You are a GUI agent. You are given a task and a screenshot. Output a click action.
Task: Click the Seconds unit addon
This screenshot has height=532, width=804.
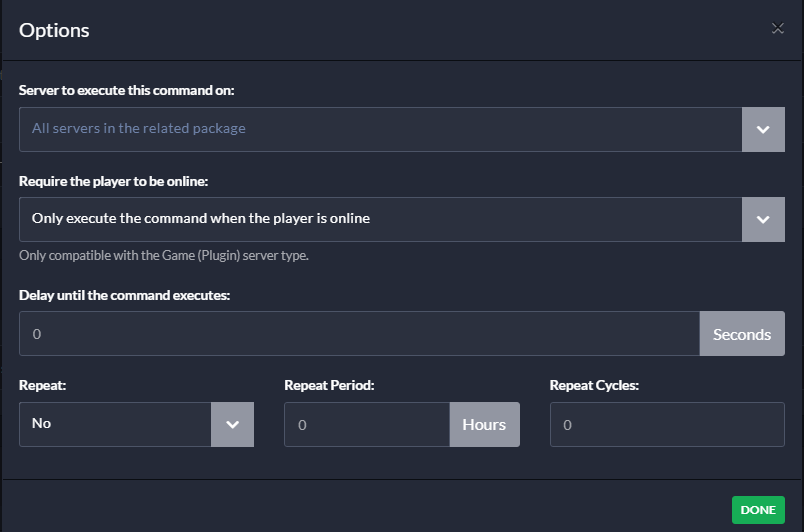(742, 334)
